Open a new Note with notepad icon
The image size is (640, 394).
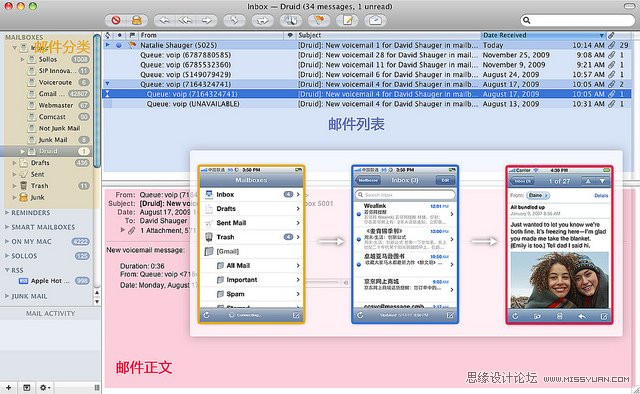(x=347, y=20)
